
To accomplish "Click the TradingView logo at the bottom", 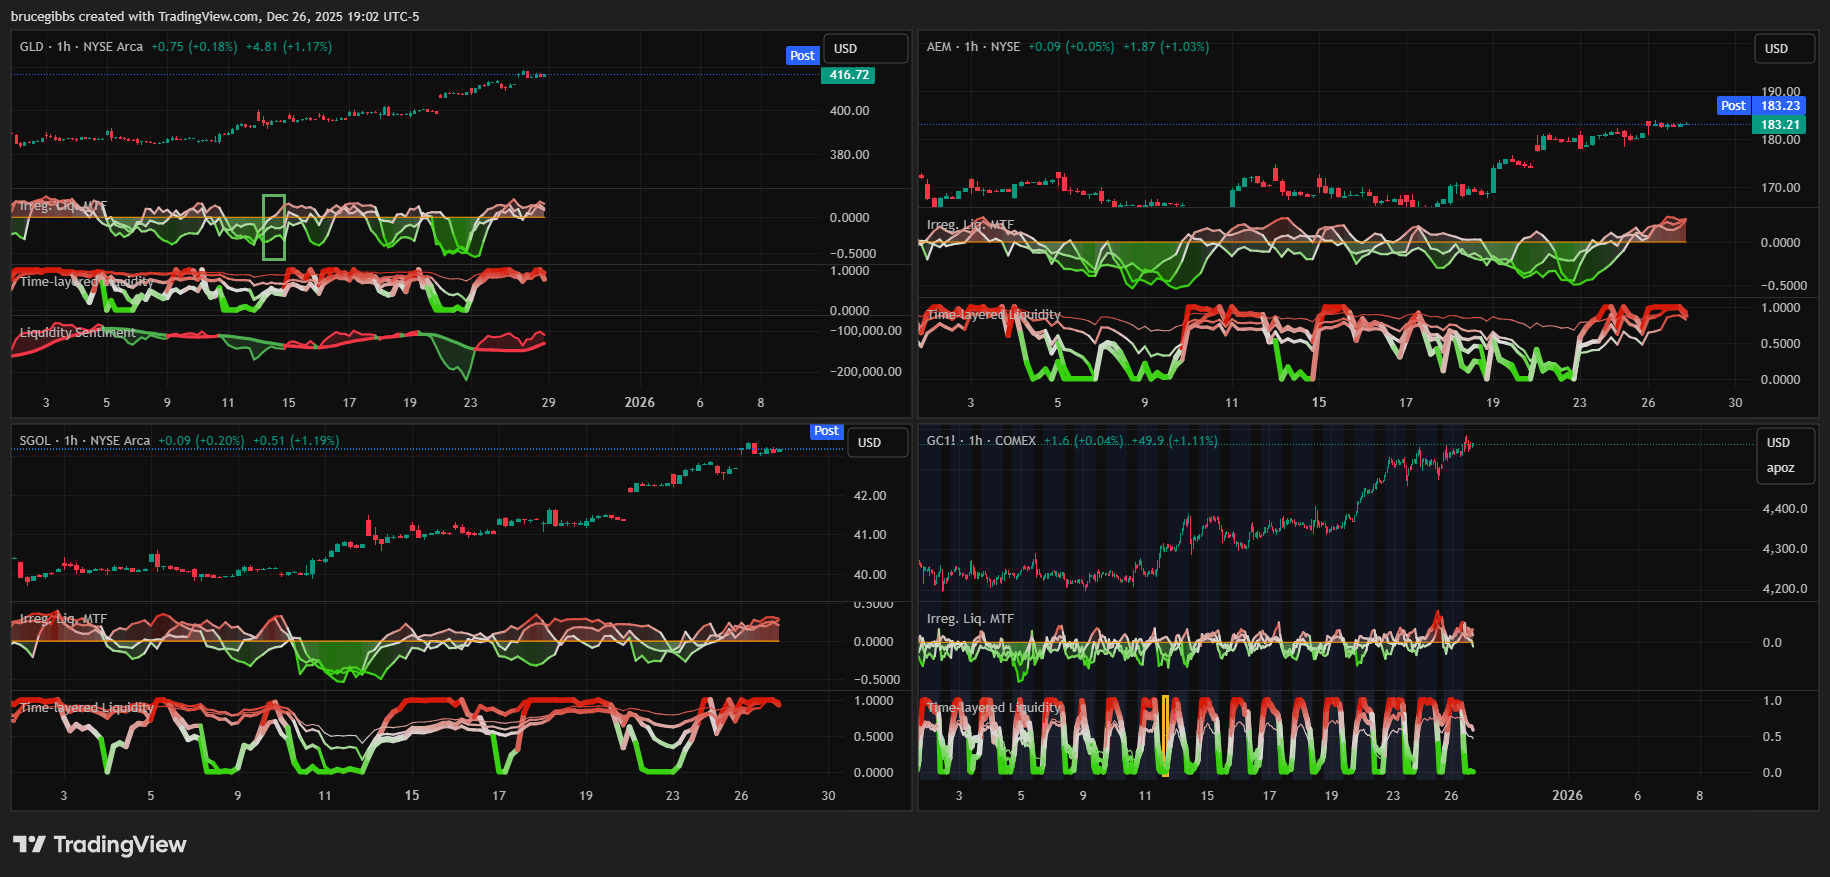I will [x=100, y=845].
